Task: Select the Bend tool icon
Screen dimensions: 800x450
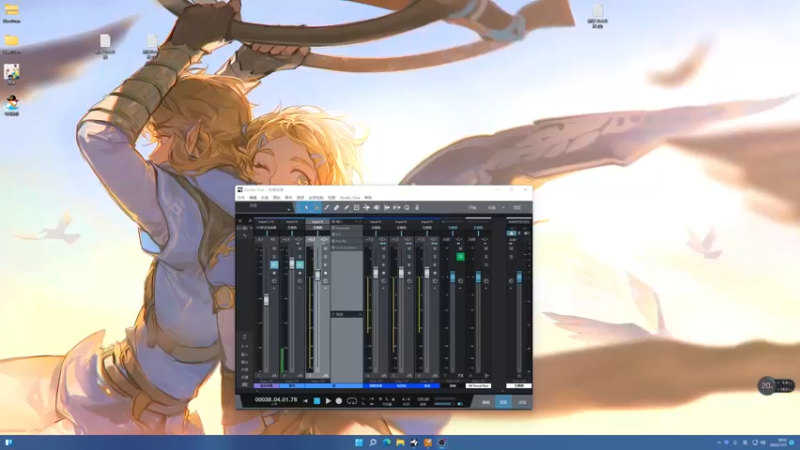Action: pyautogui.click(x=366, y=208)
